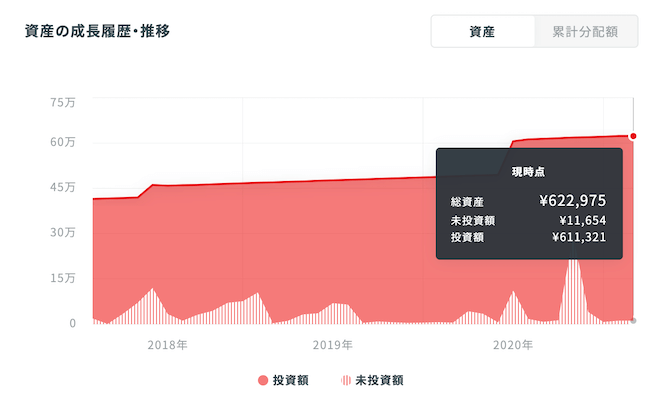Screen dimensions: 650x398
Task: Click the 75万 y-axis label
Action: (x=63, y=102)
